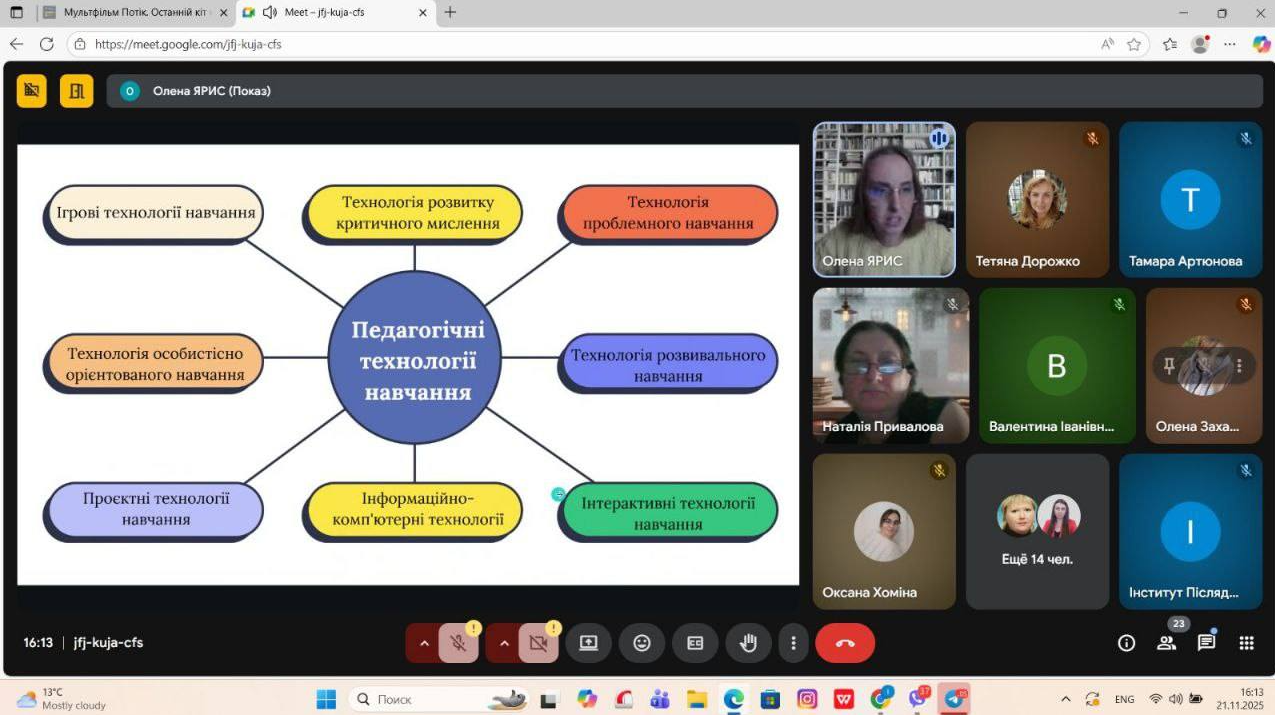Pin Олена Заха... tile with pin icon
The width and height of the screenshot is (1275, 715).
pos(1168,366)
